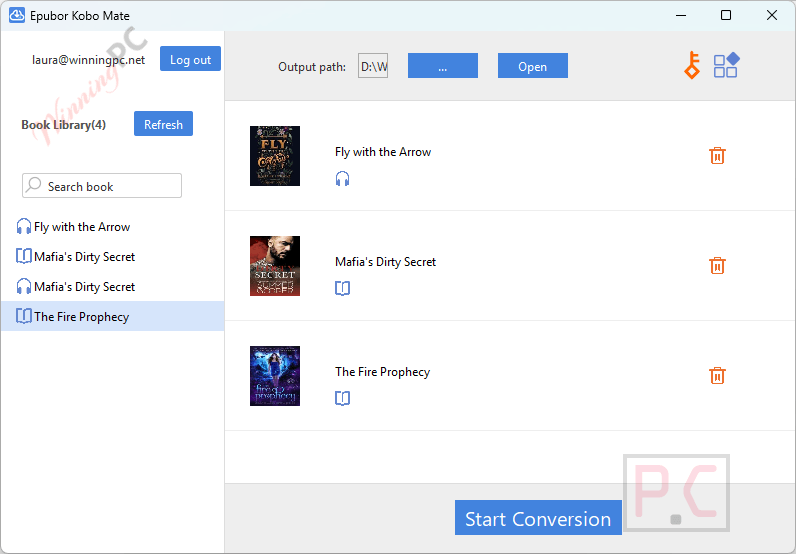The image size is (796, 554).
Task: Browse for output path with the ... button
Action: pyautogui.click(x=443, y=66)
